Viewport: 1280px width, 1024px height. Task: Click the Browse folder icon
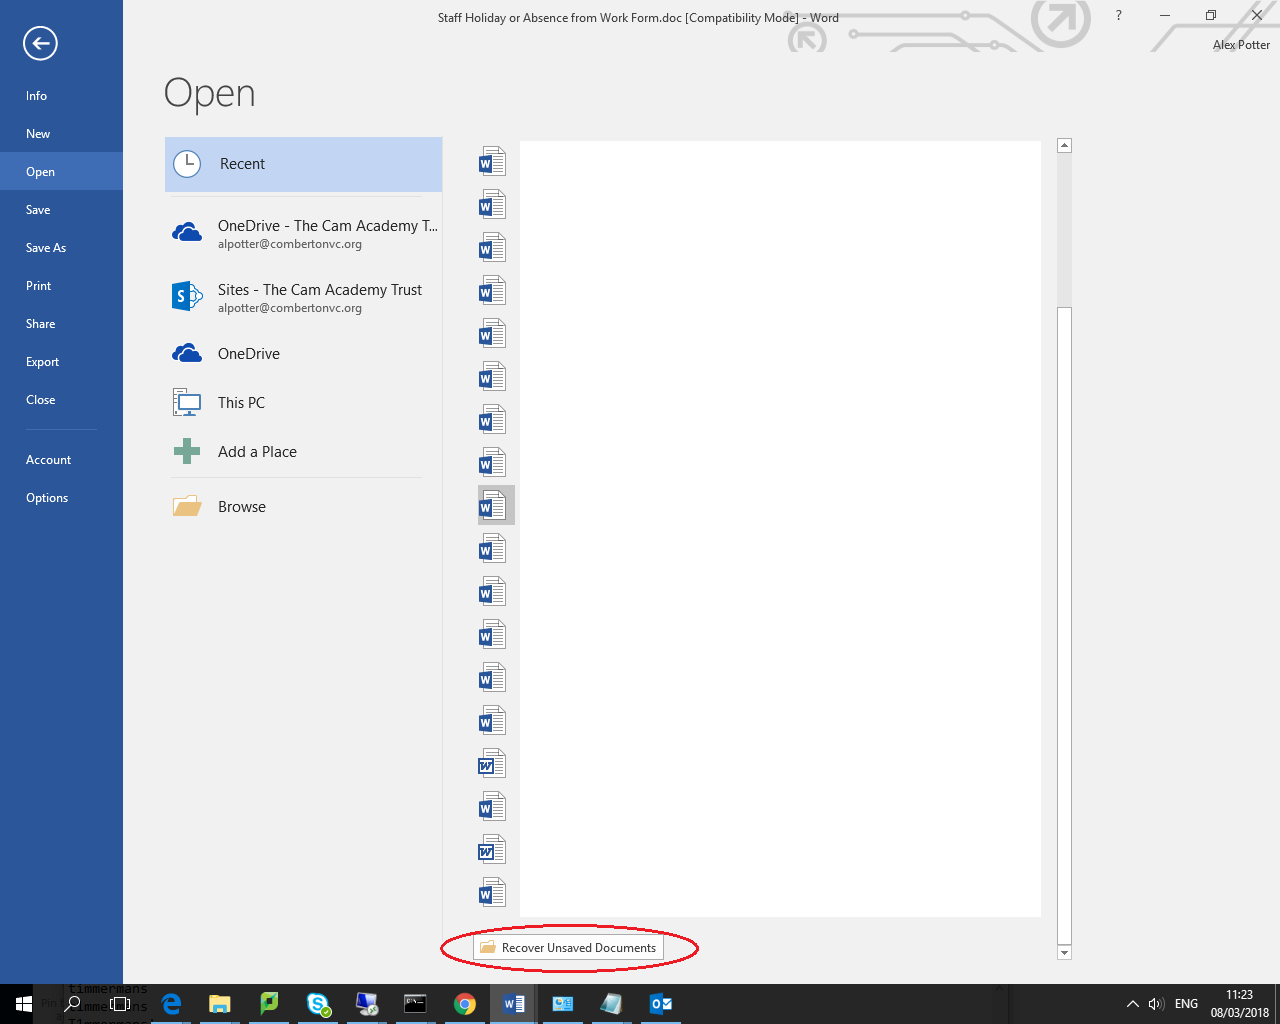(x=187, y=506)
